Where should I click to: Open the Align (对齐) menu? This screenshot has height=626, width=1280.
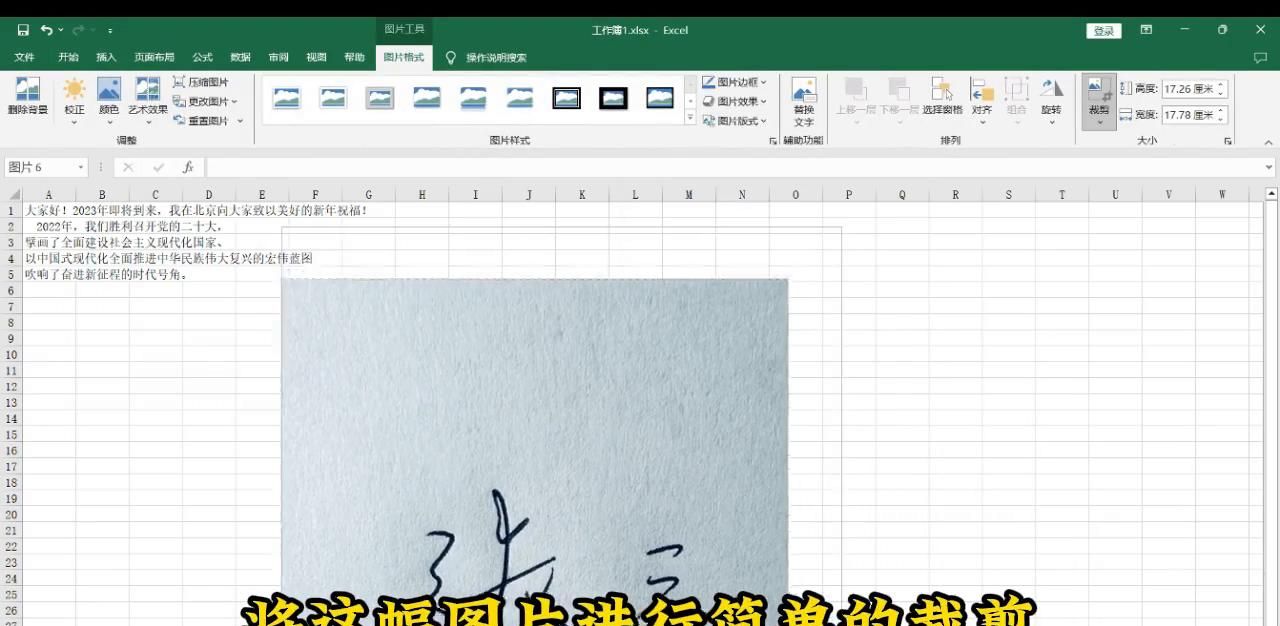(x=982, y=101)
